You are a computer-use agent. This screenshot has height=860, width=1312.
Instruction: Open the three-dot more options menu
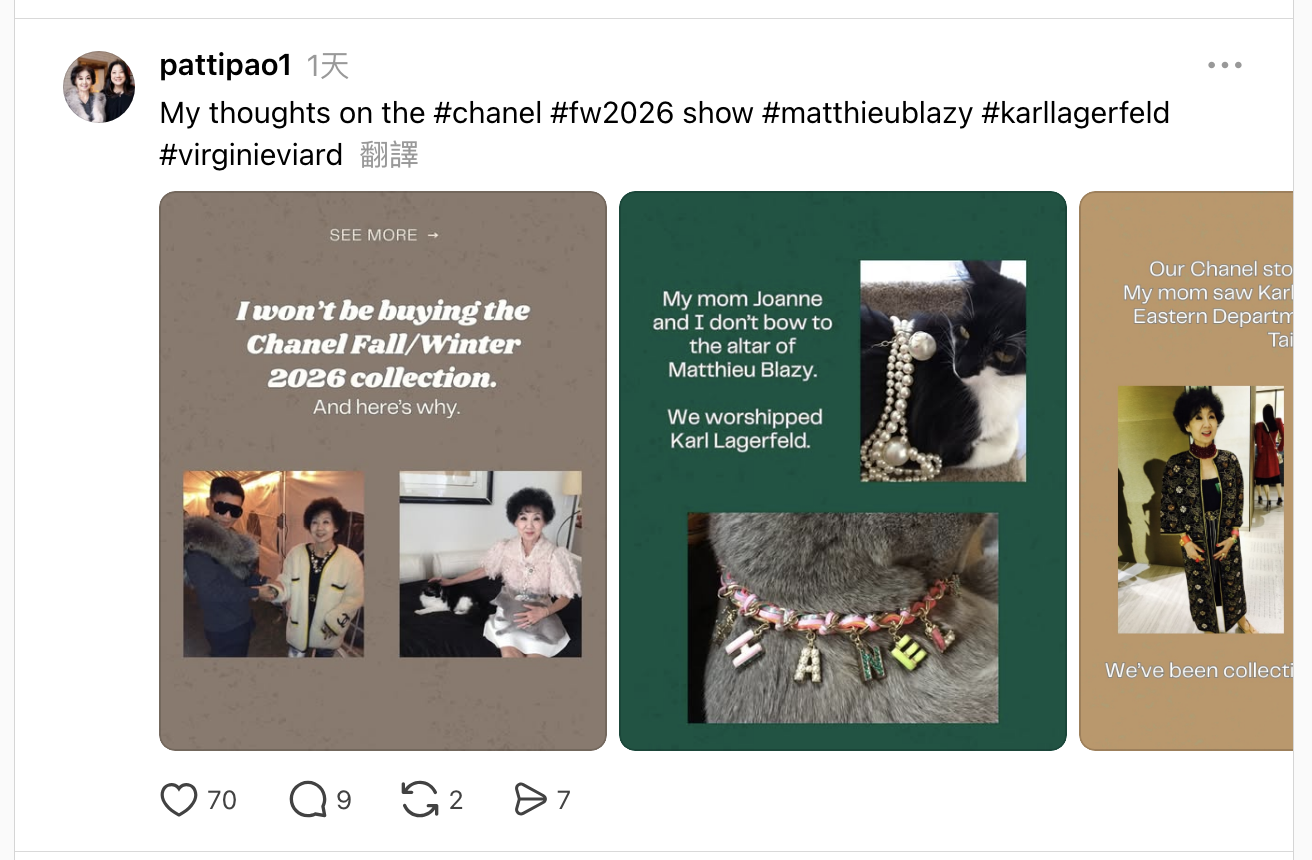tap(1224, 66)
